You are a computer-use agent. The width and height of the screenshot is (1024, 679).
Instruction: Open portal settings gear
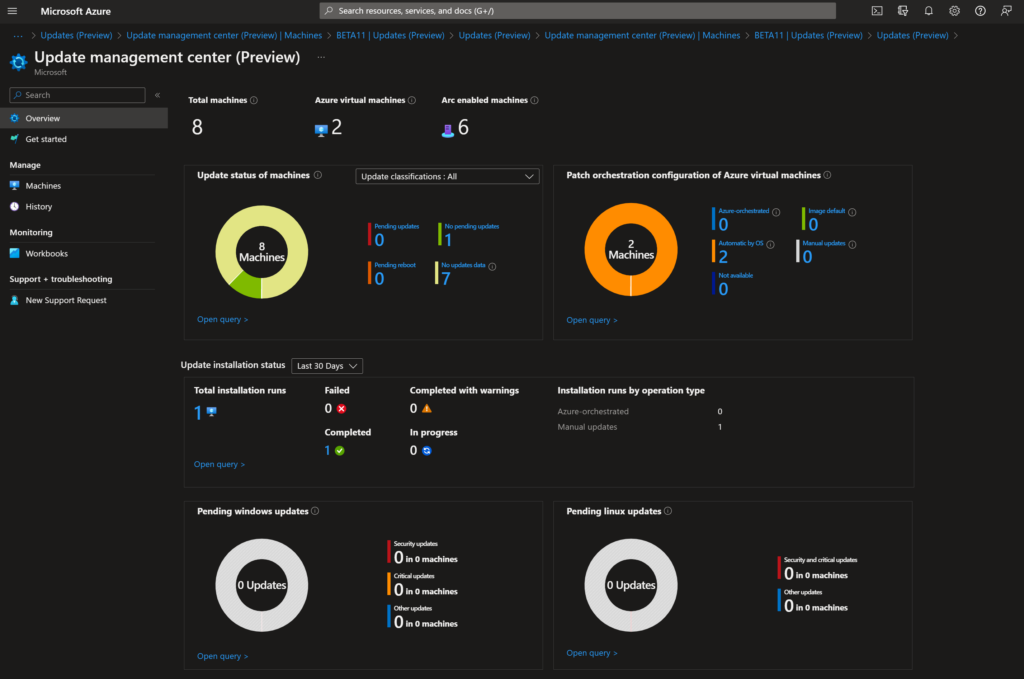point(954,11)
